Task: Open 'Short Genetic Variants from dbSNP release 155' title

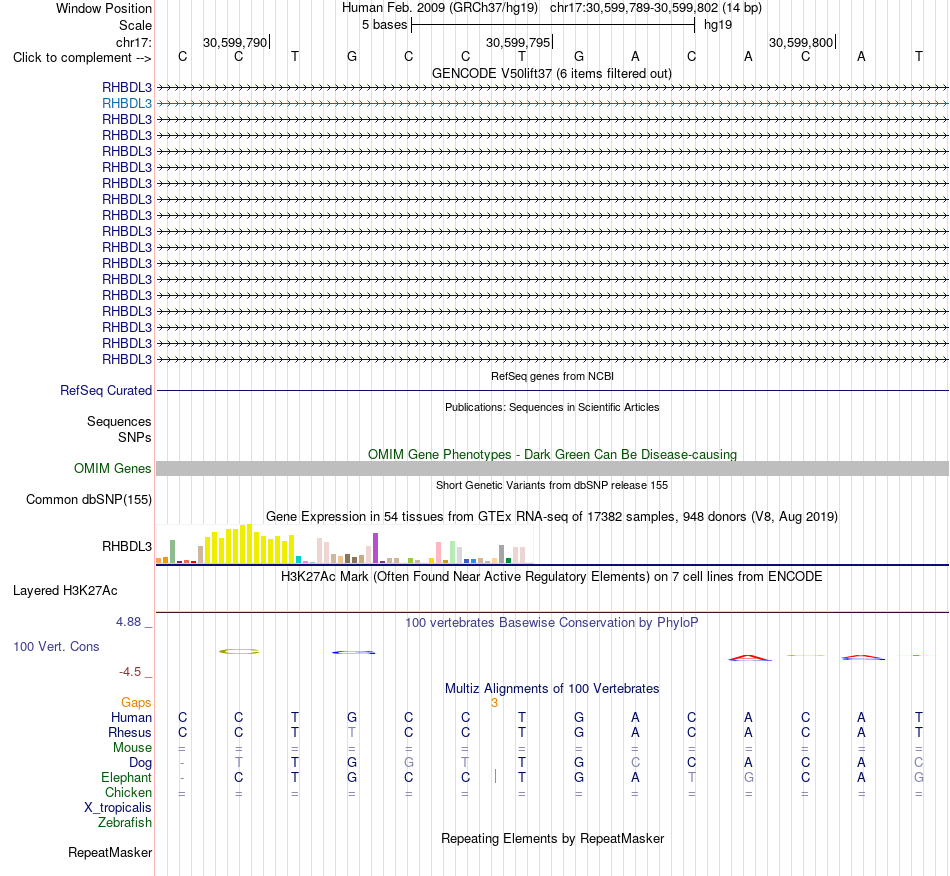Action: coord(552,485)
